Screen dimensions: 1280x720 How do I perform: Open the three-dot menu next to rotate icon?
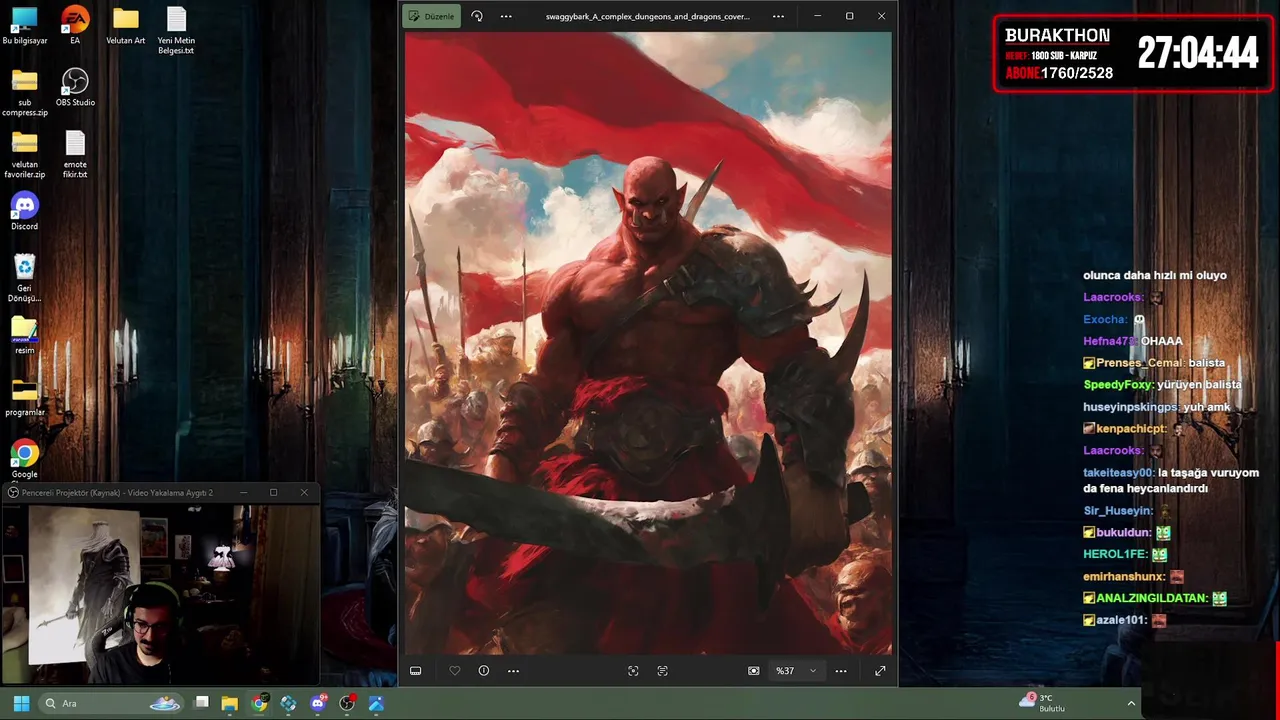(x=506, y=16)
